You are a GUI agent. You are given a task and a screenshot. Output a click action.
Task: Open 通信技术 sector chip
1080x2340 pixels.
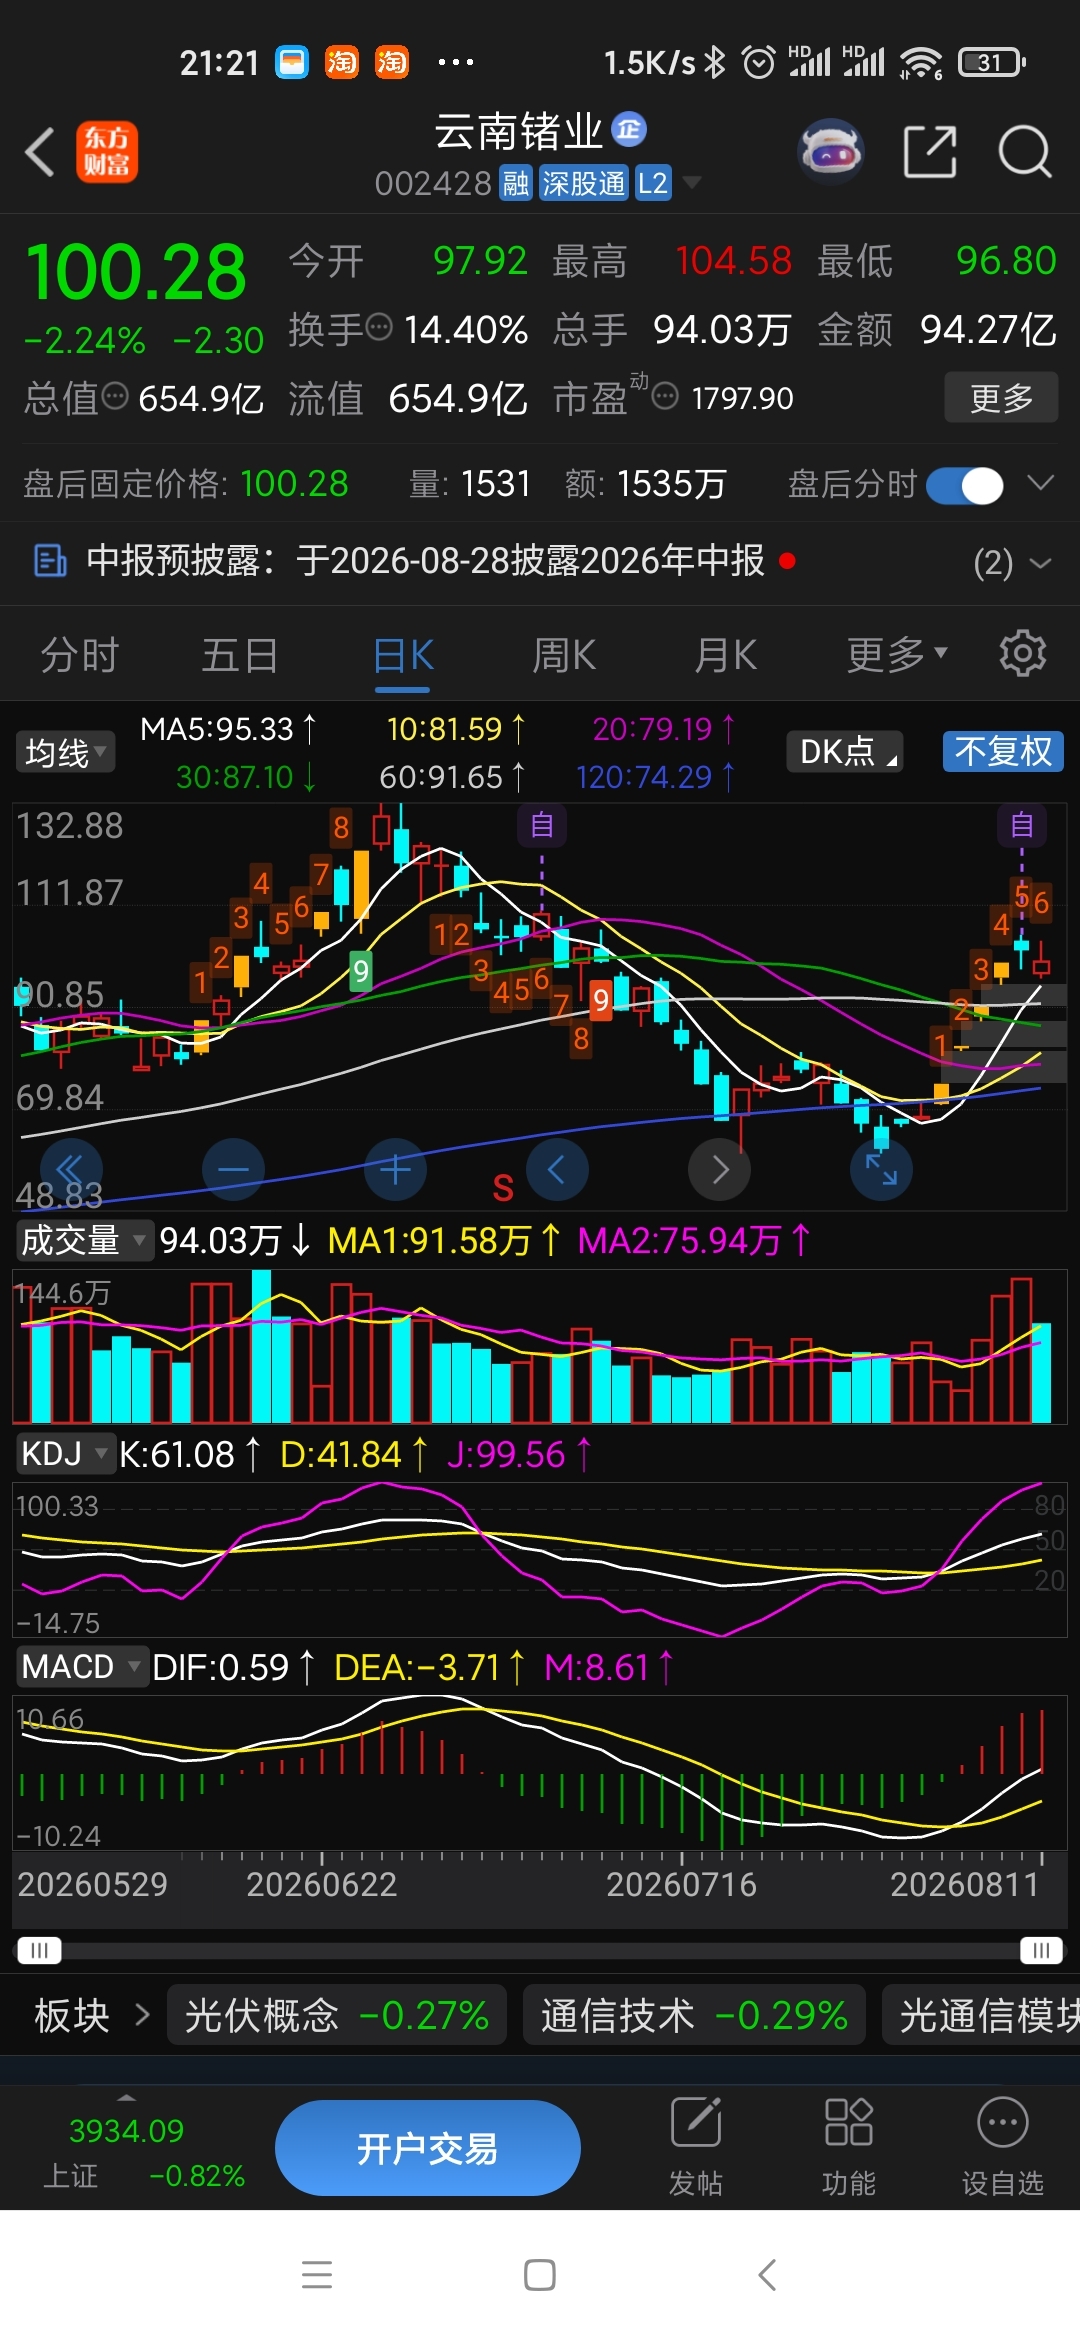(694, 2015)
